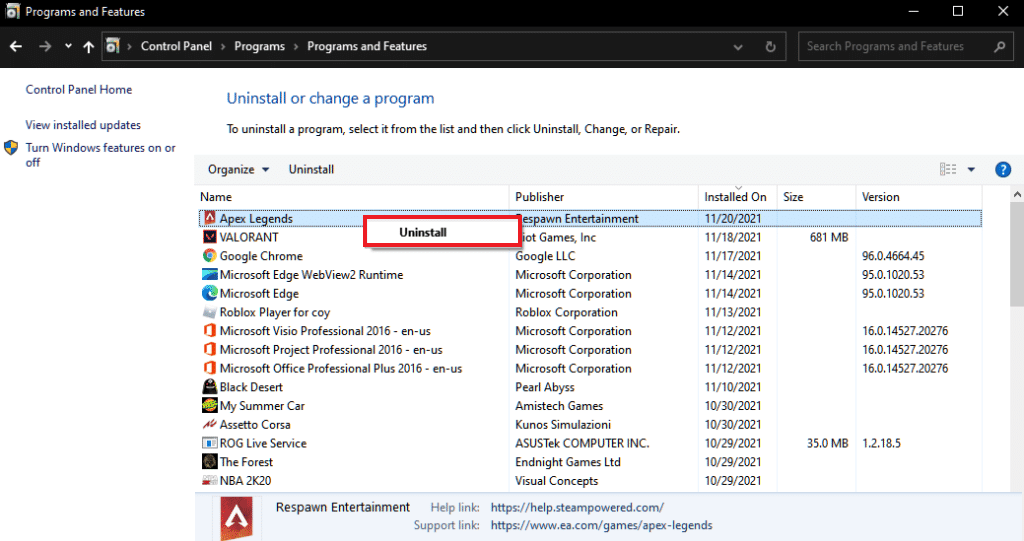Select the VALORANT icon

coord(209,237)
